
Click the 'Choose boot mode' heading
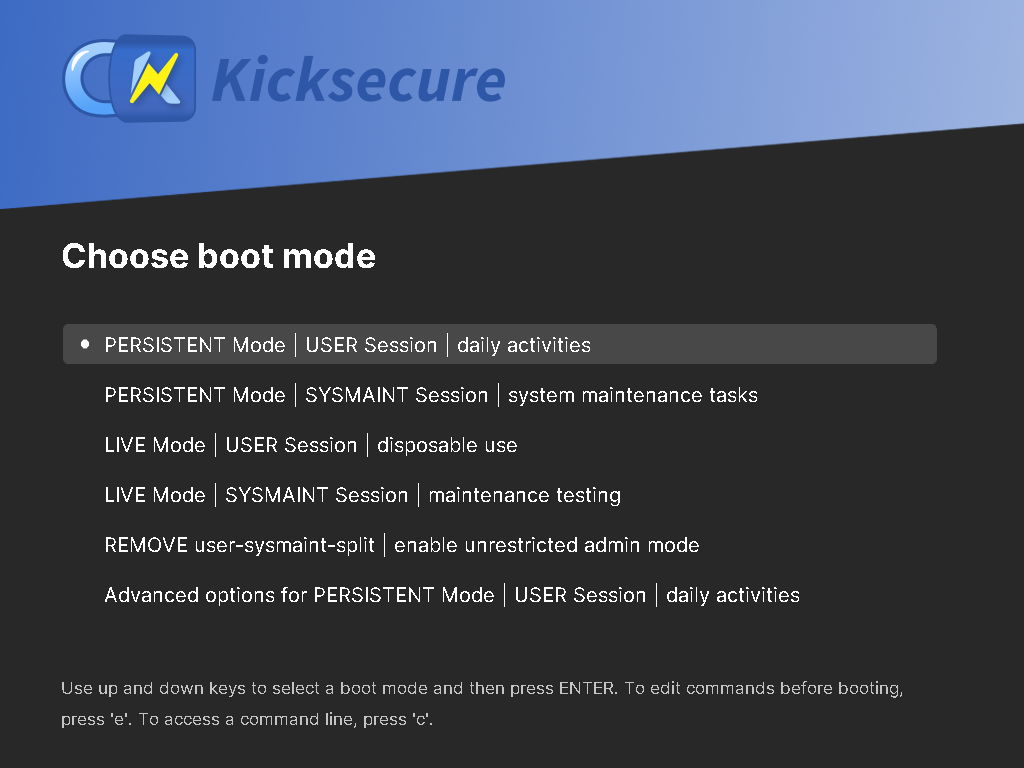[218, 256]
